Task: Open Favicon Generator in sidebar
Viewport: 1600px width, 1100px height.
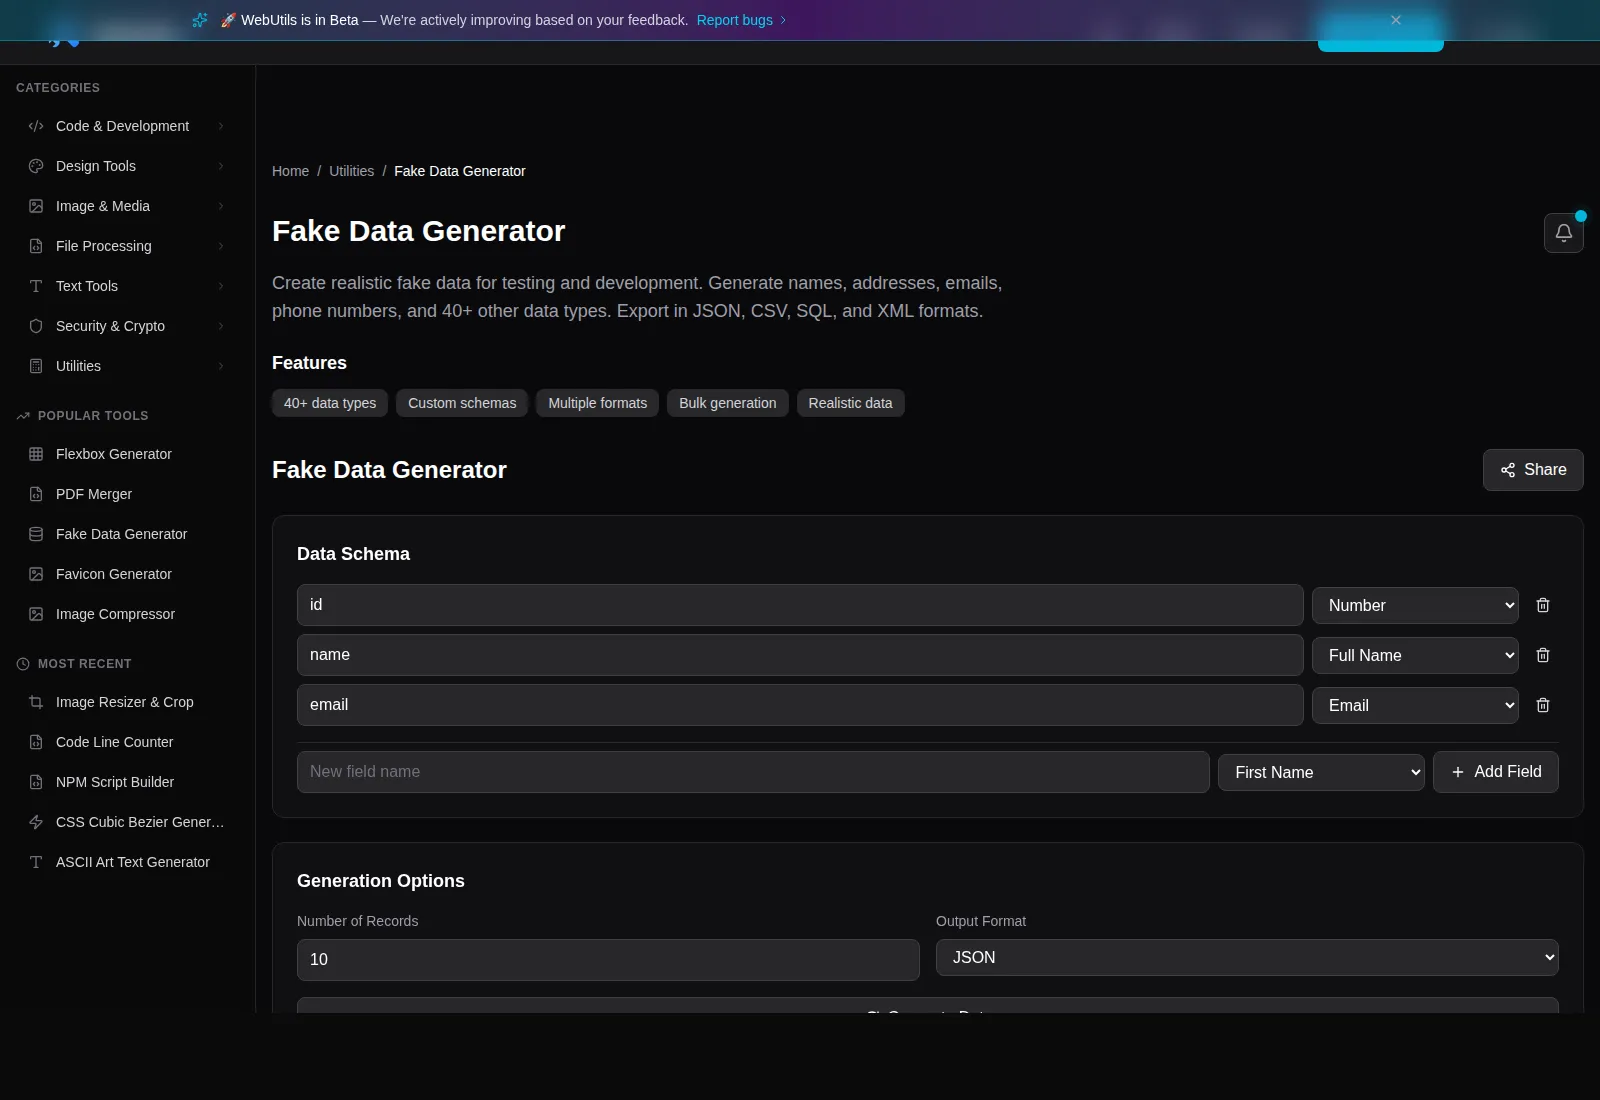Action: [x=127, y=574]
